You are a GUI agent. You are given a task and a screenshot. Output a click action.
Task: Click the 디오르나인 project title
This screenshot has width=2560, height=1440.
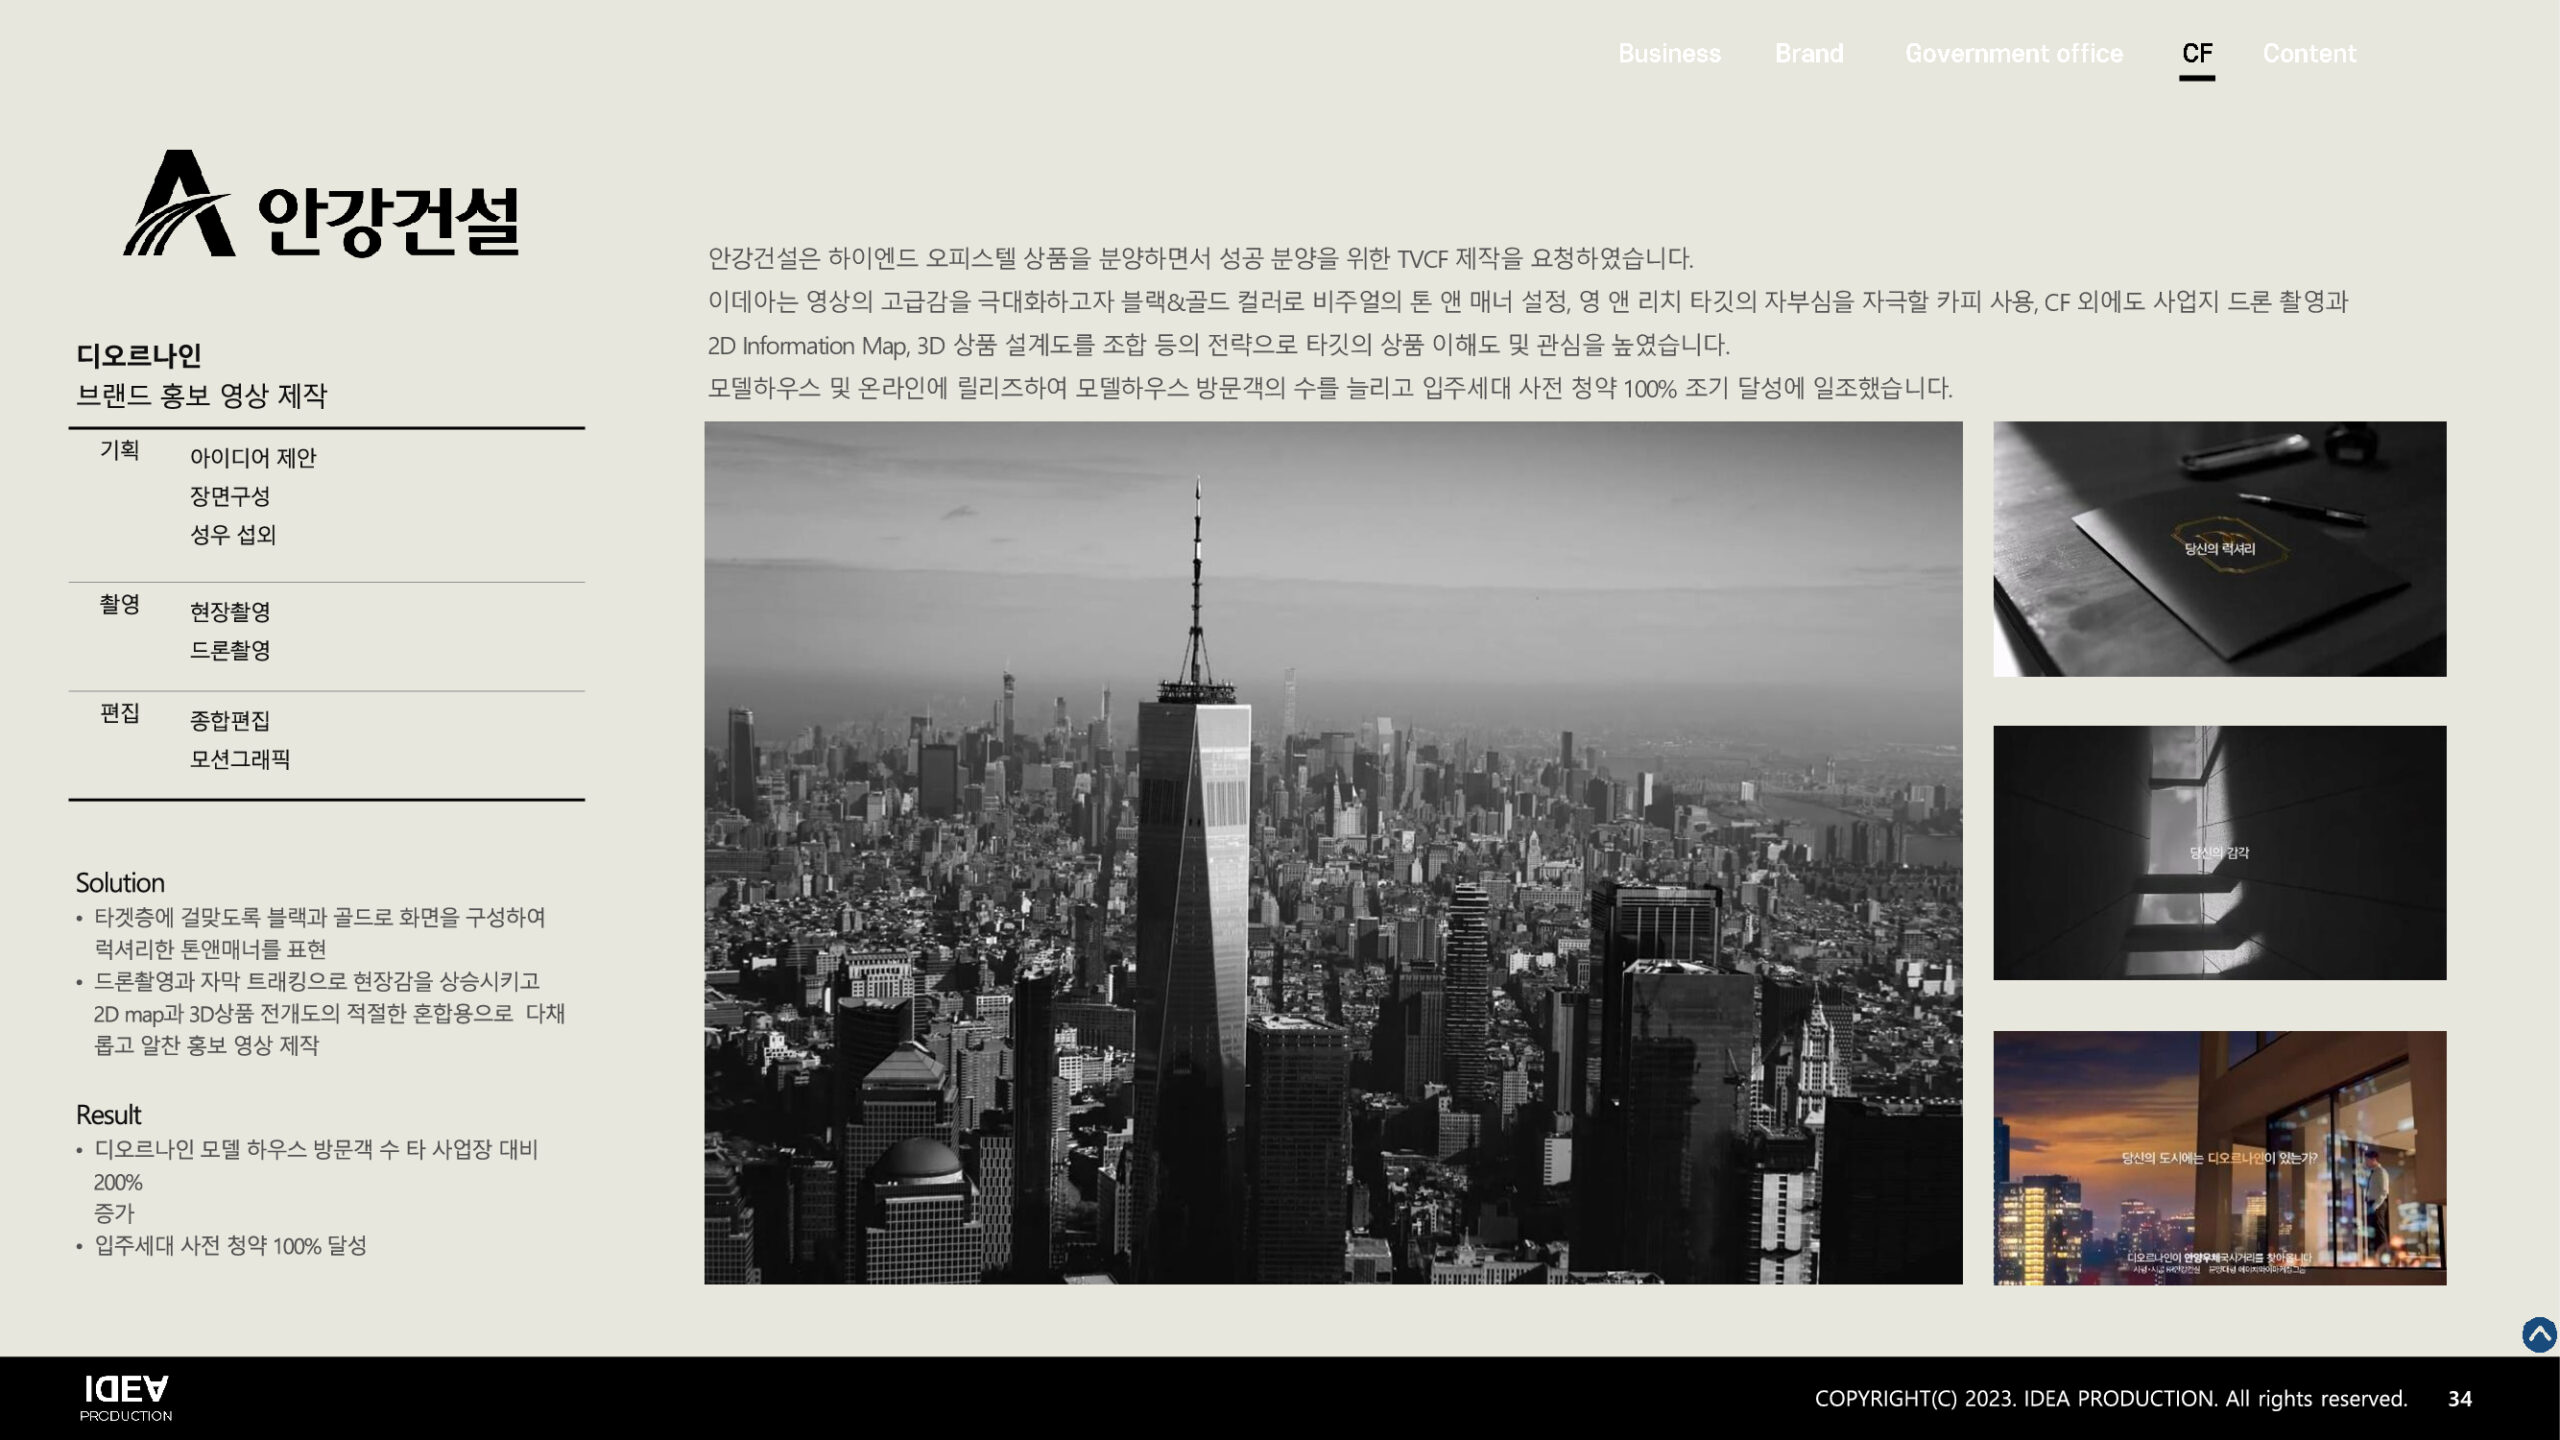tap(139, 355)
